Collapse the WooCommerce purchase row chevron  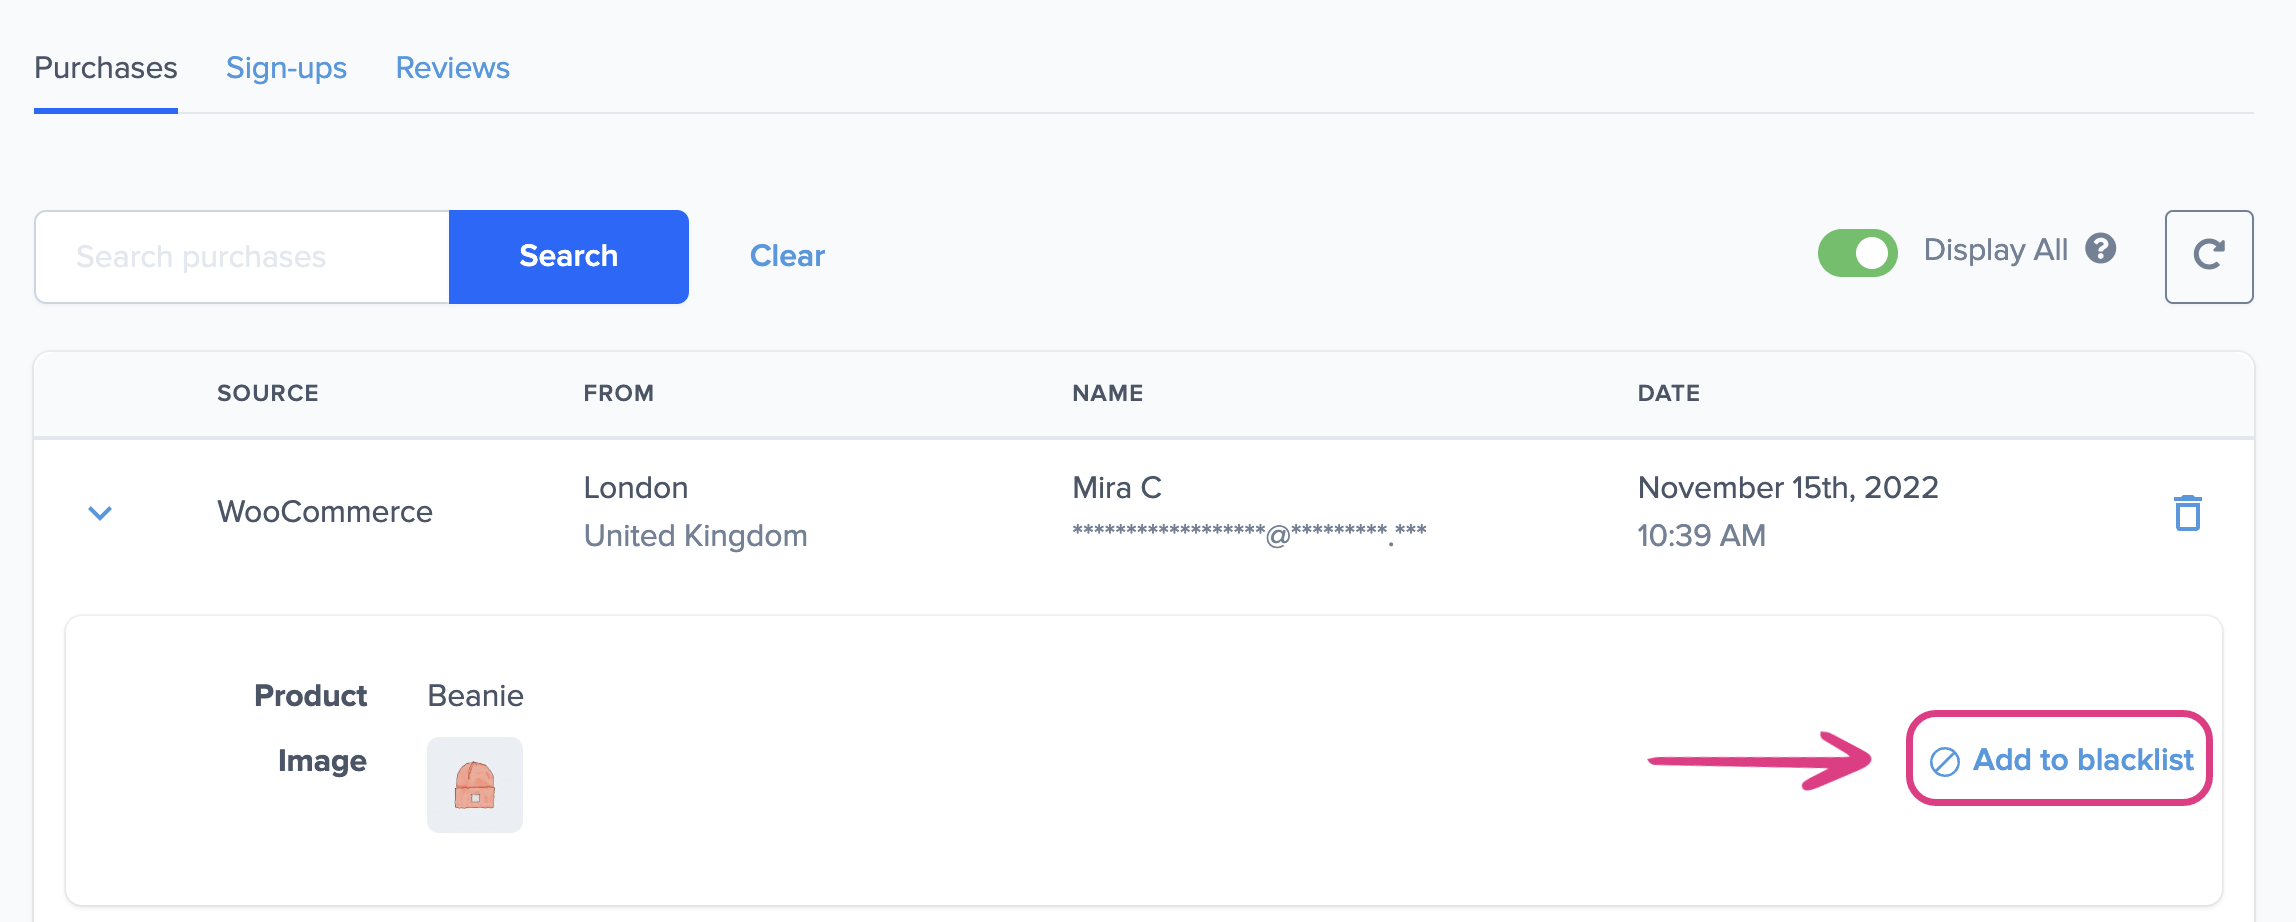pos(100,513)
